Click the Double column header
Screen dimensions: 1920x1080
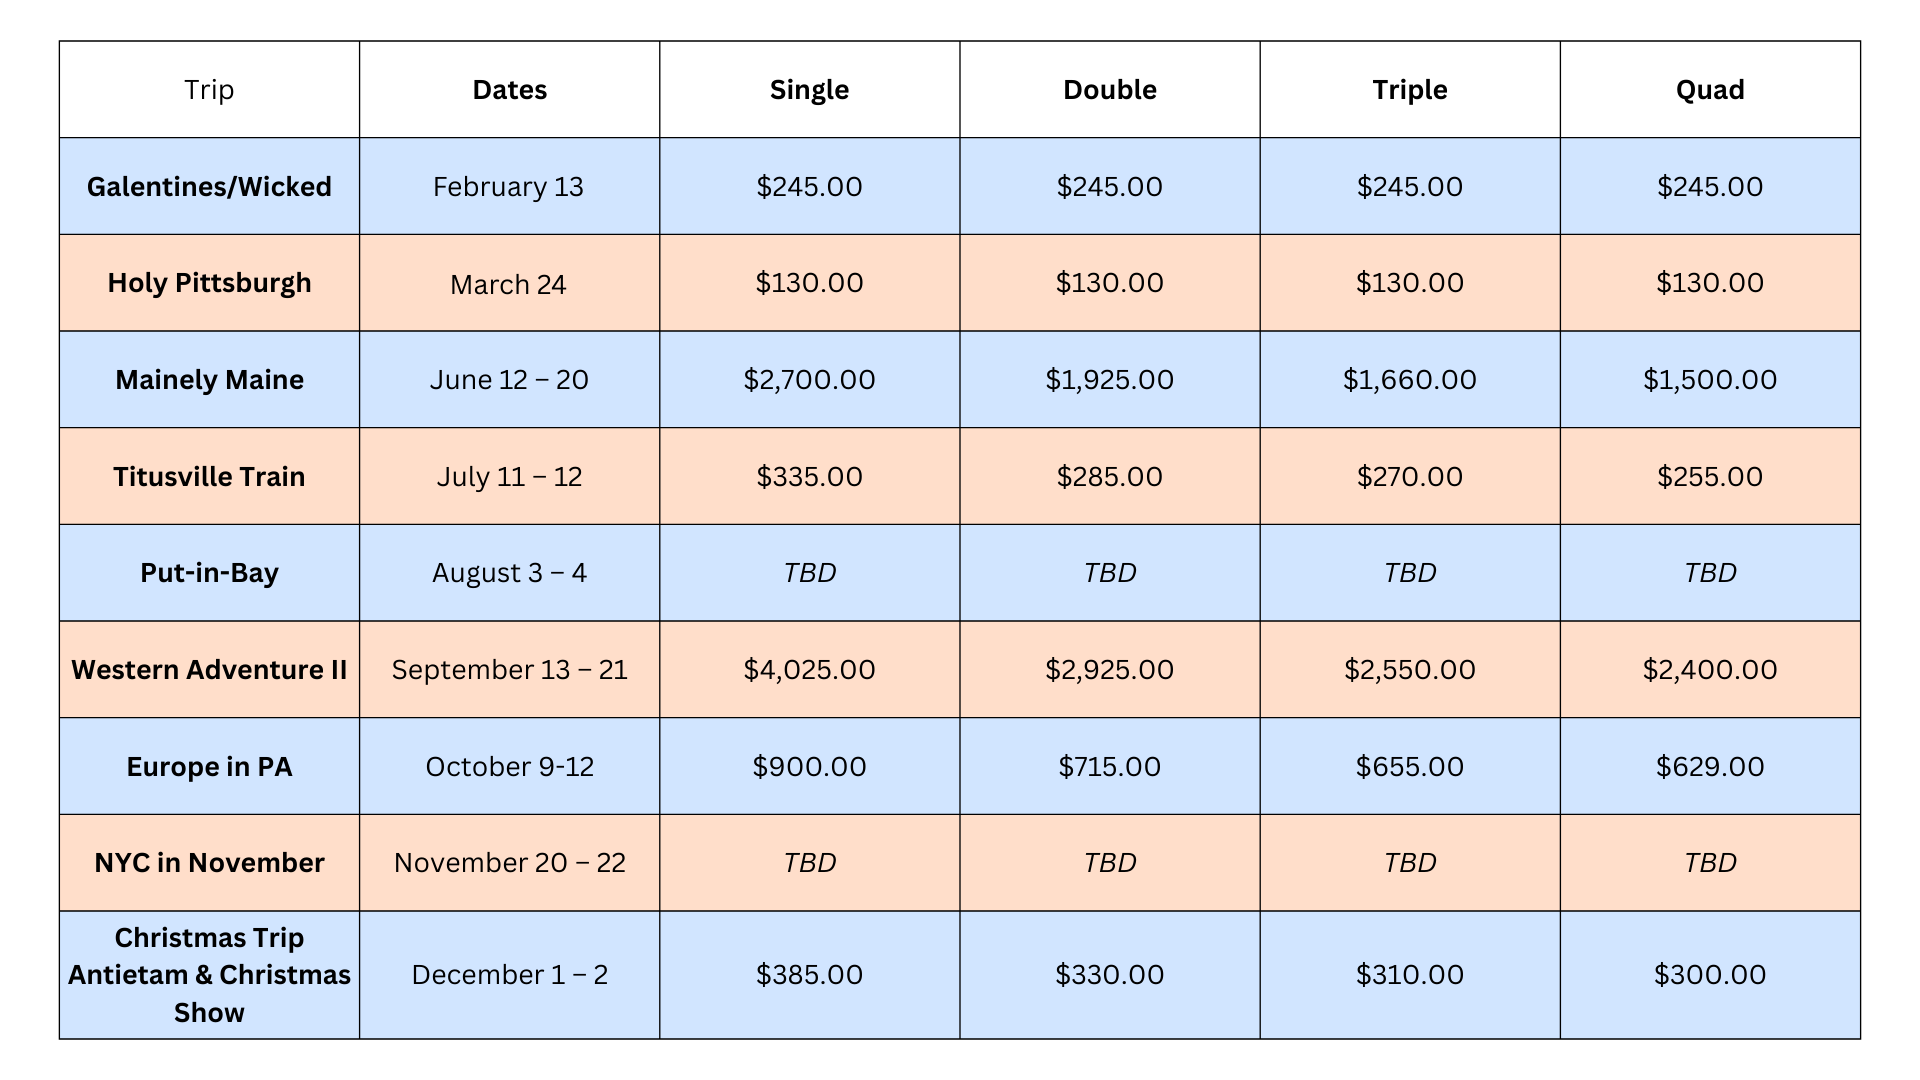point(1109,90)
